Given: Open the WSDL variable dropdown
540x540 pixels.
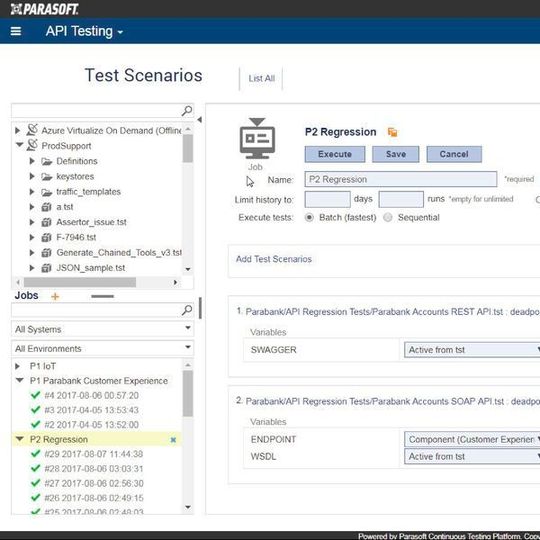Looking at the screenshot, I should [x=472, y=457].
